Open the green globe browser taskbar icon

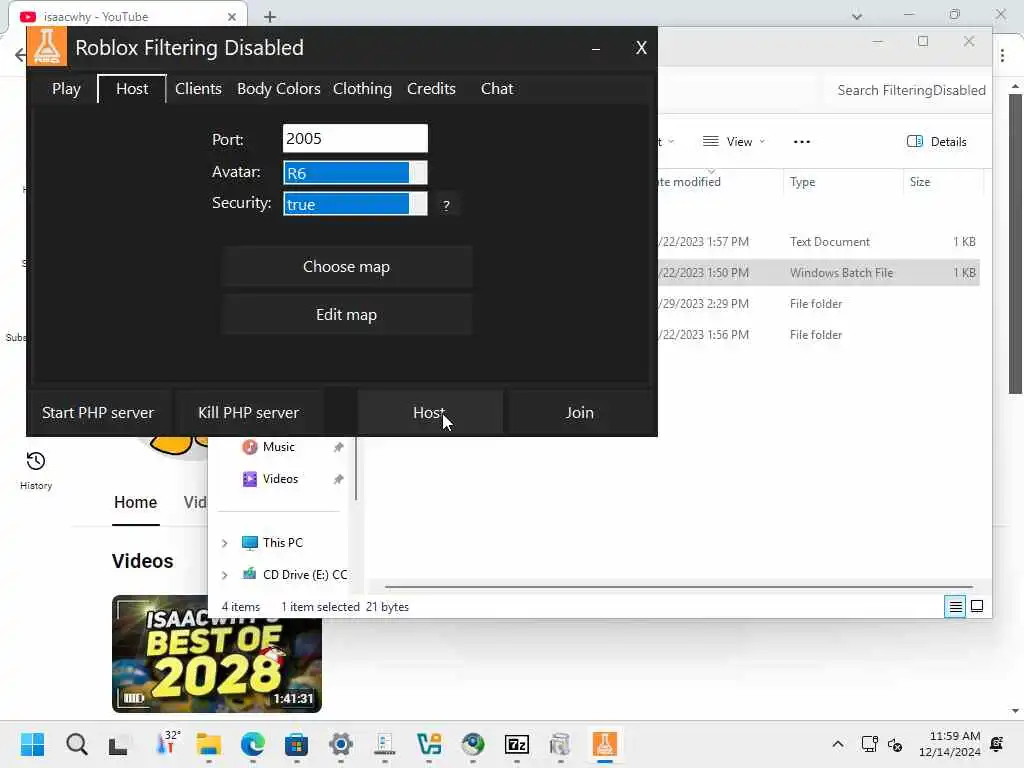pyautogui.click(x=473, y=744)
